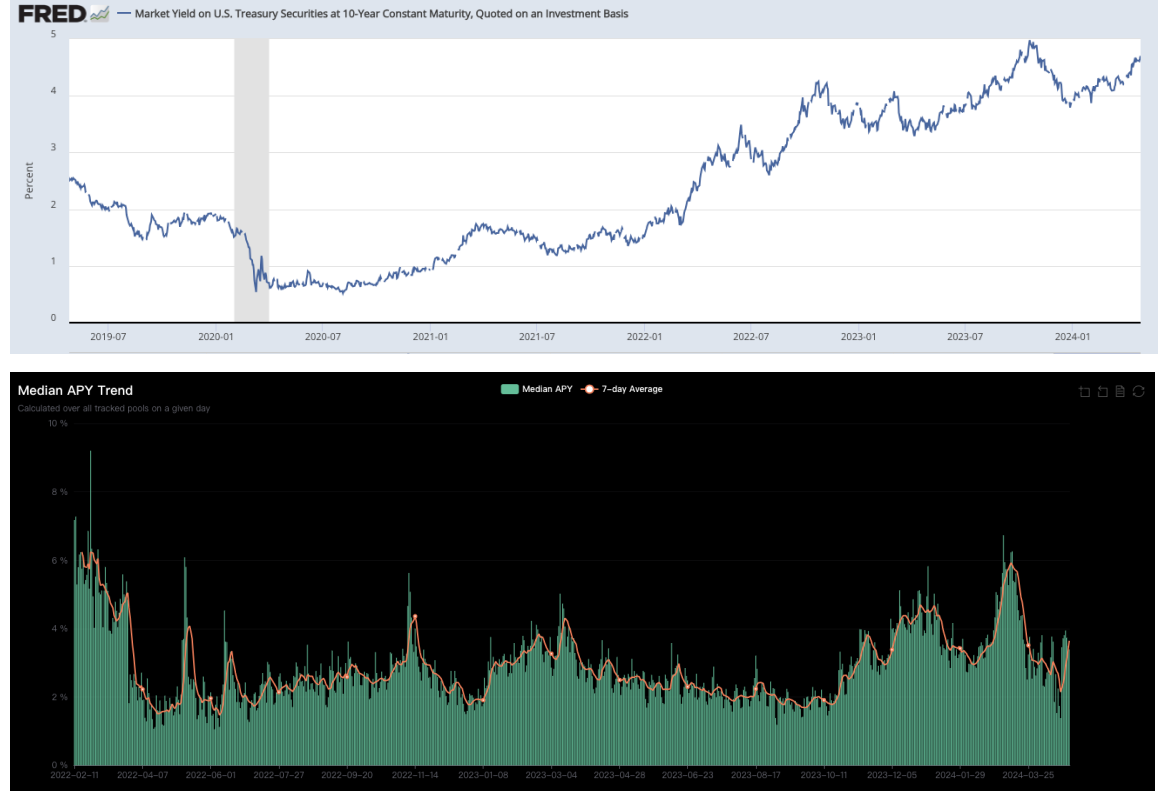The width and height of the screenshot is (1161, 794).
Task: Click the Percent y-axis title
Action: click(29, 180)
